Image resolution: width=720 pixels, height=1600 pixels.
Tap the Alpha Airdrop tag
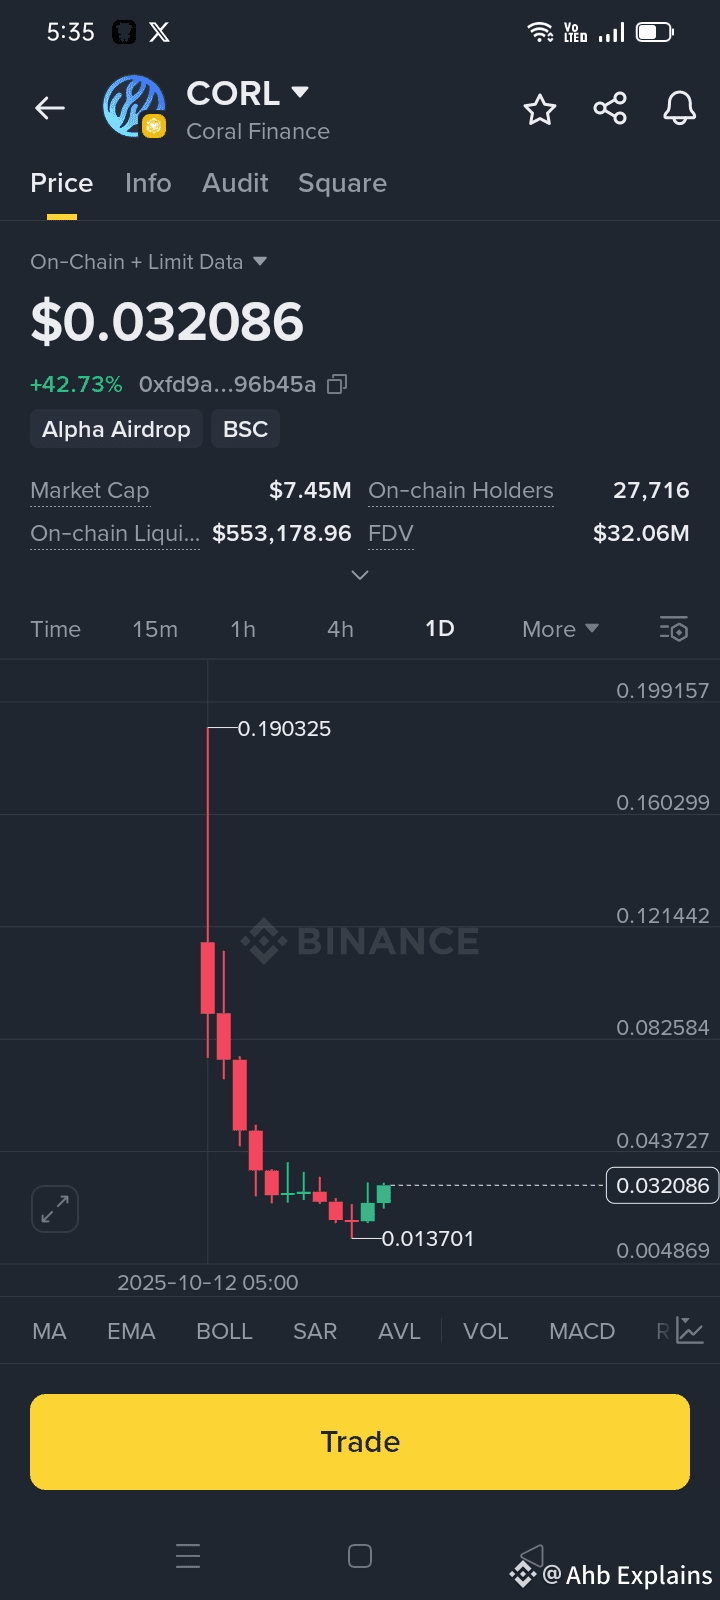[116, 429]
